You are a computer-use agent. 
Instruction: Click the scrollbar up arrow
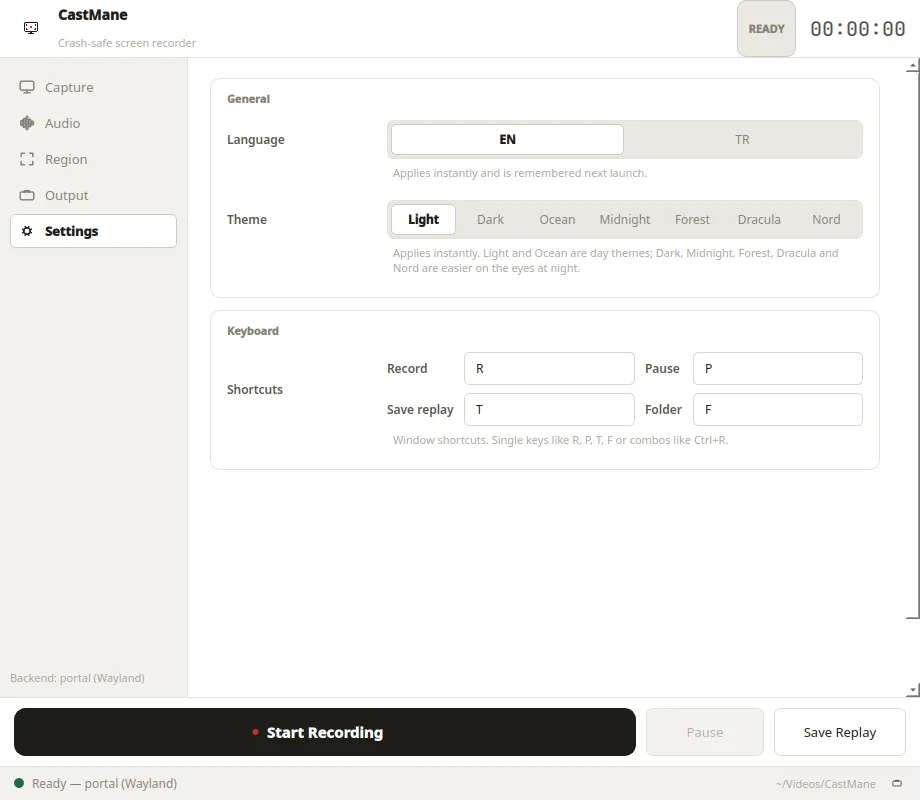pos(913,65)
